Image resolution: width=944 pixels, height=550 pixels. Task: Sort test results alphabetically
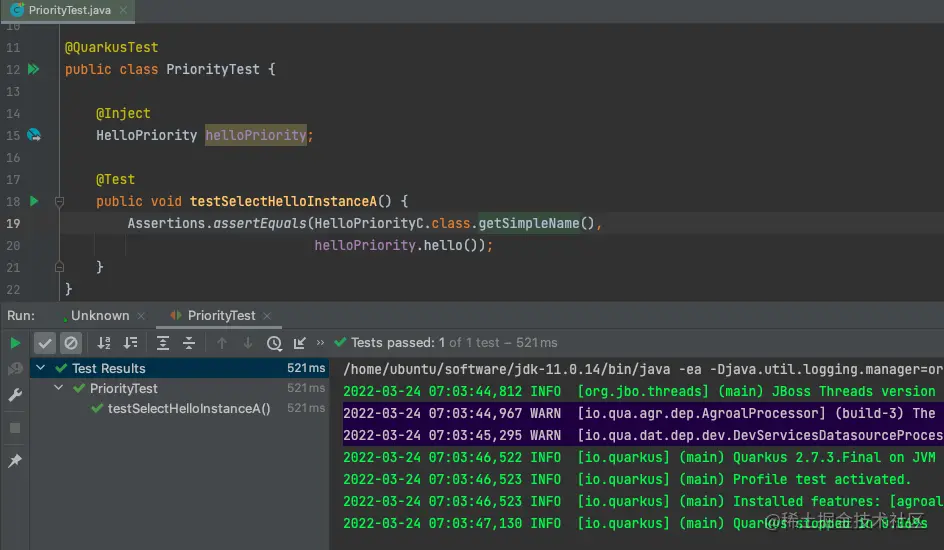click(104, 343)
